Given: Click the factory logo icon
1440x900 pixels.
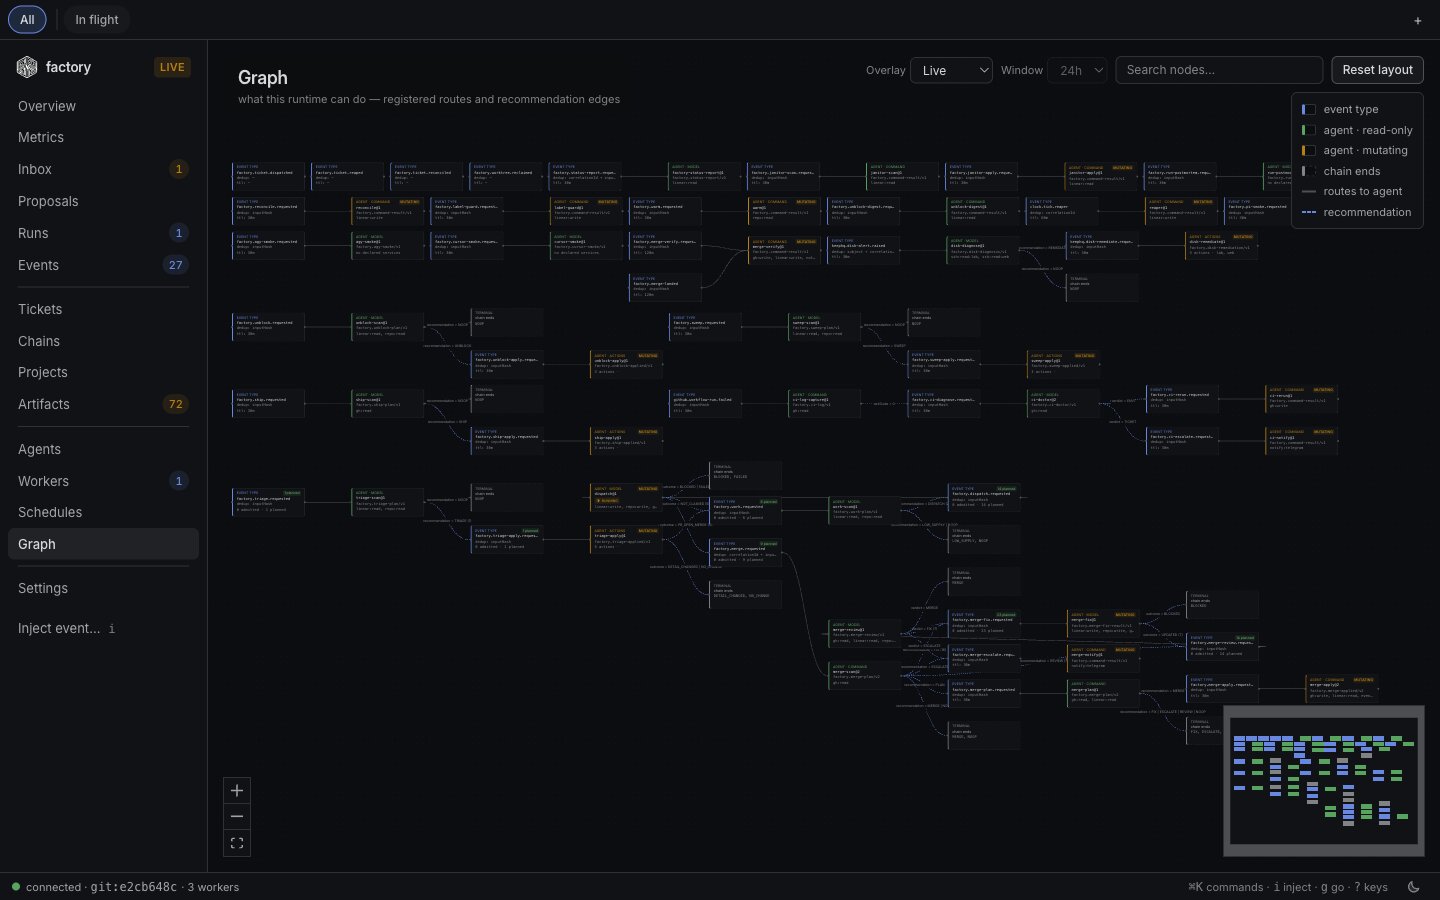Looking at the screenshot, I should point(27,67).
